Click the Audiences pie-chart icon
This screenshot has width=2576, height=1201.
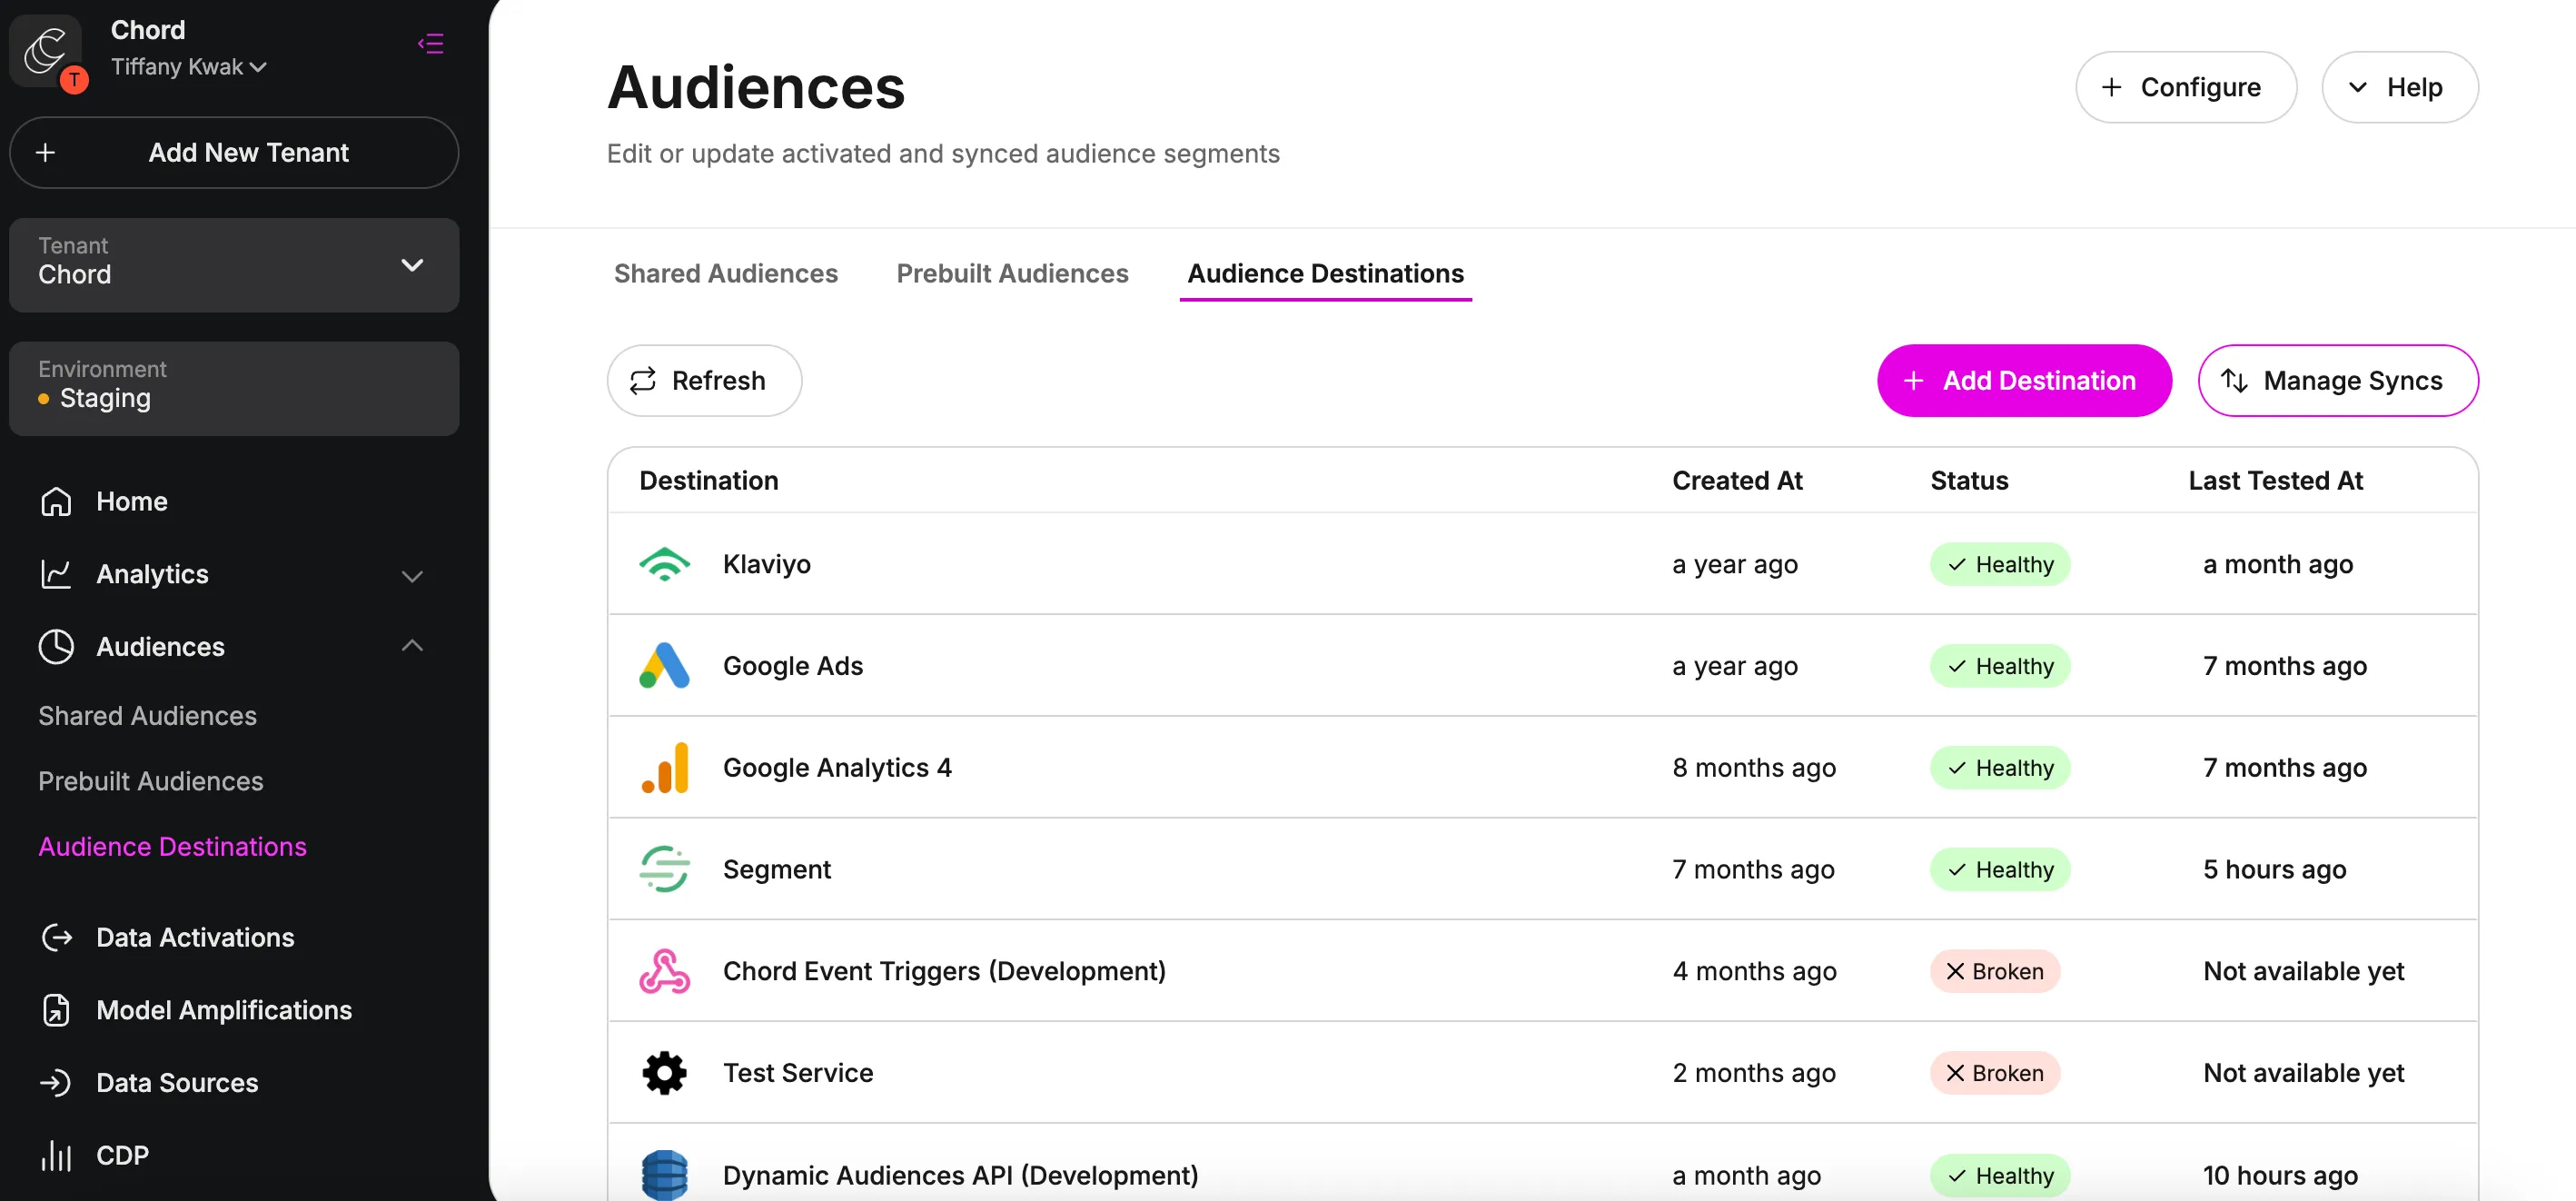click(x=56, y=647)
